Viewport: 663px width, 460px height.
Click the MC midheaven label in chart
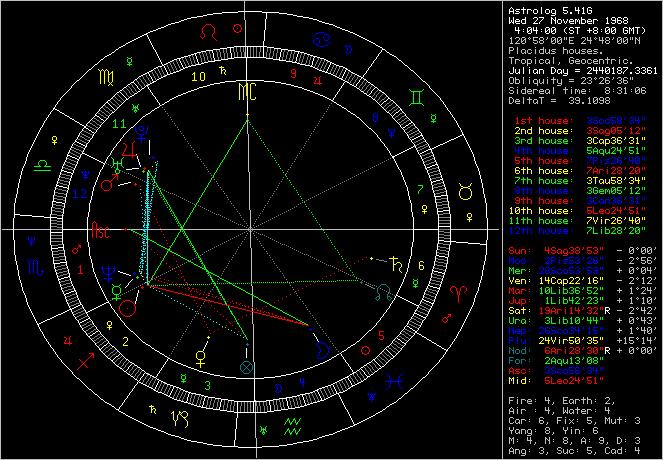tap(246, 93)
